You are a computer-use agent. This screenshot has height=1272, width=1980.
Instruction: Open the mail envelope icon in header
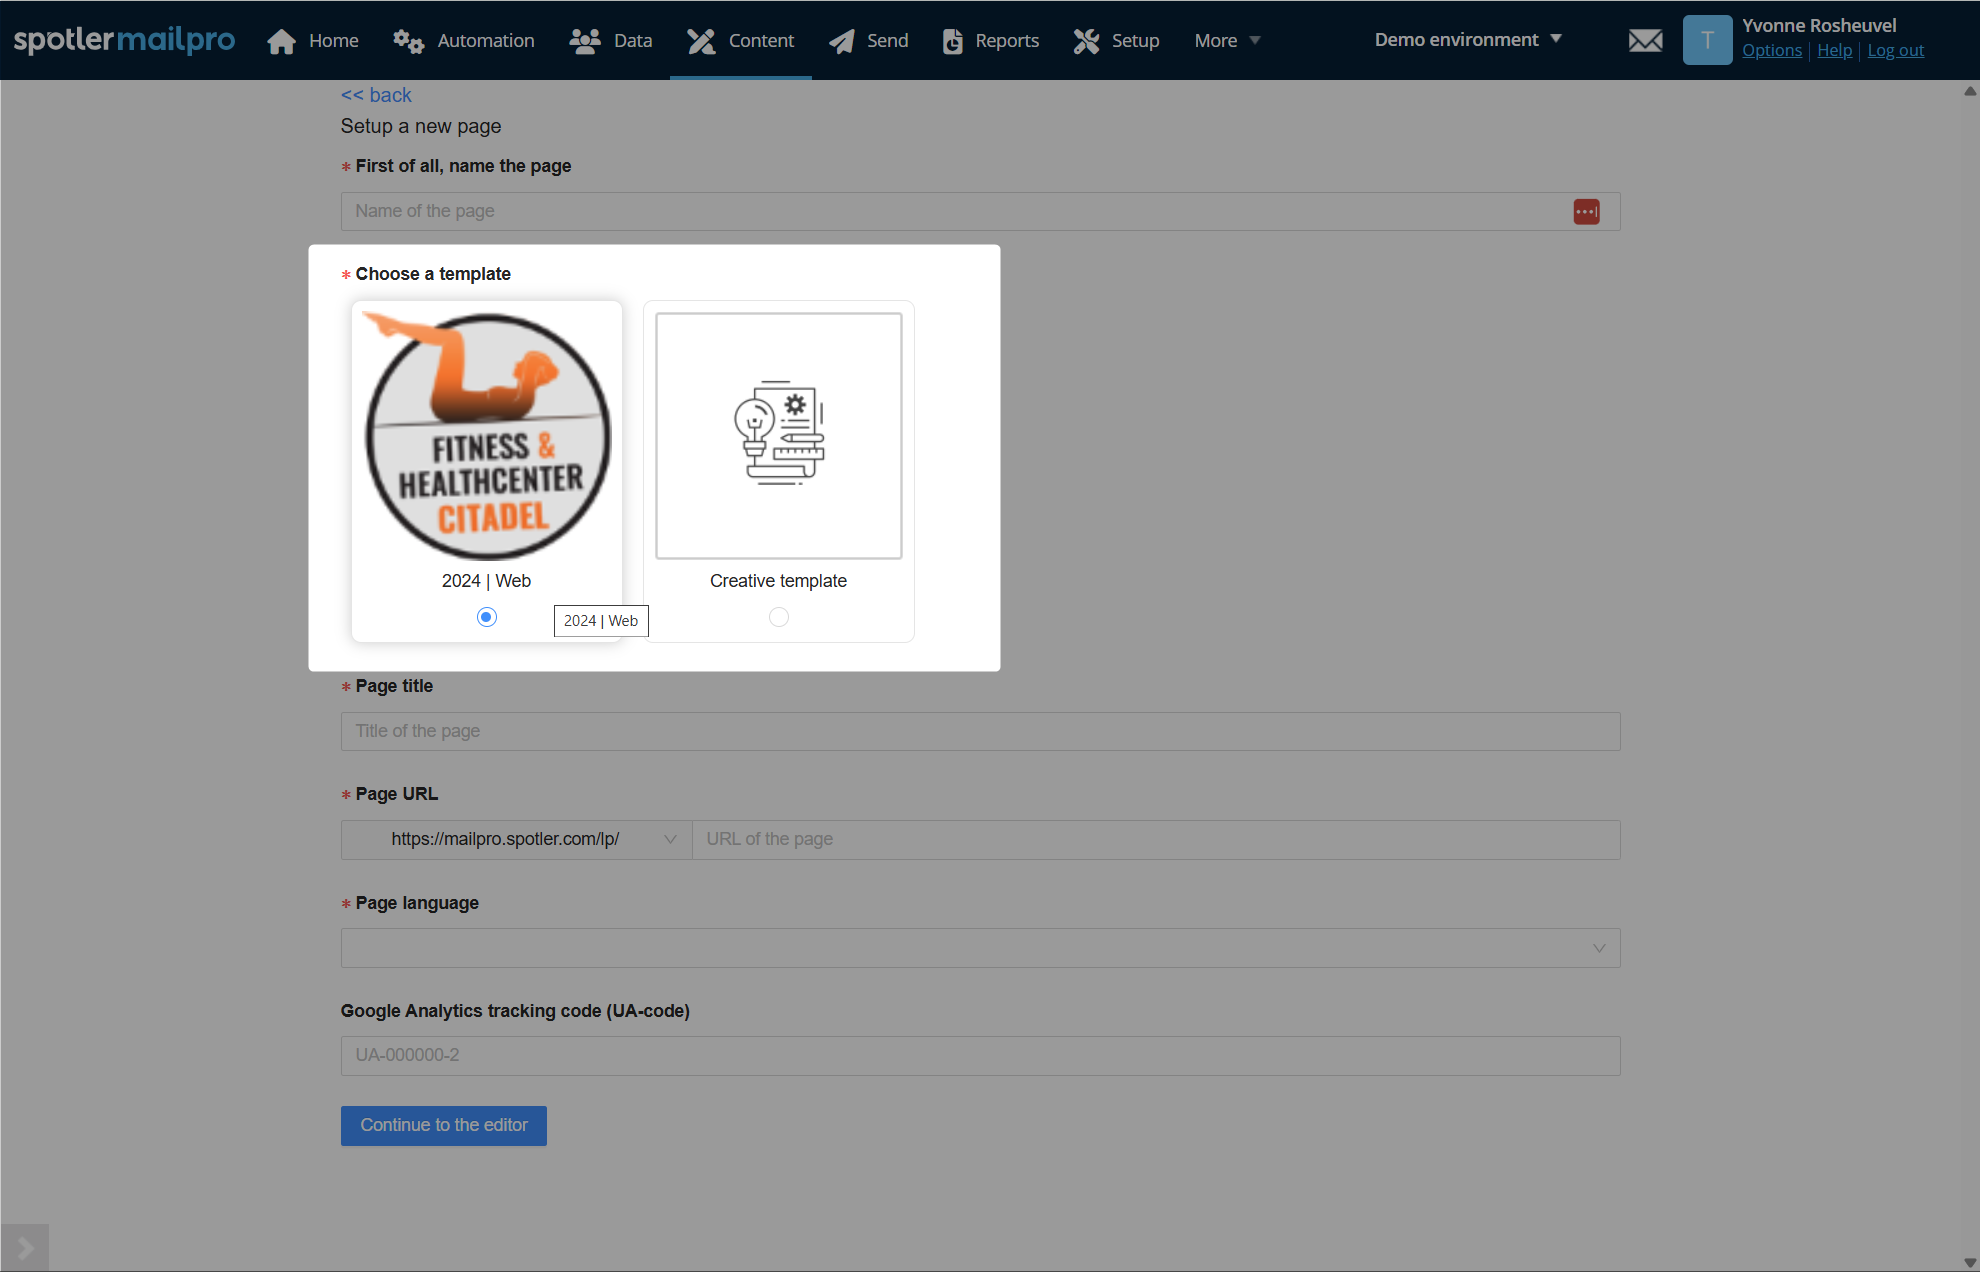point(1645,41)
